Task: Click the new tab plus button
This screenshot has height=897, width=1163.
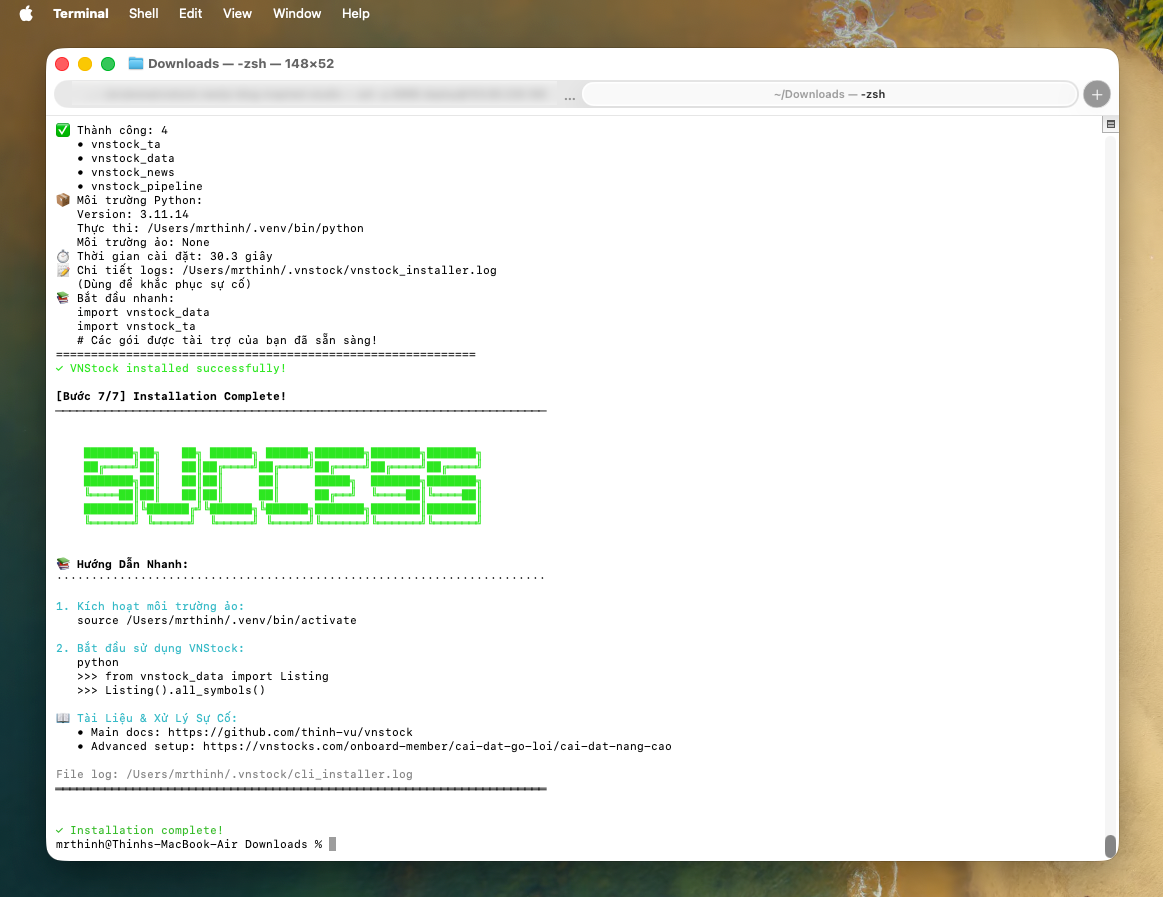Action: click(1097, 94)
